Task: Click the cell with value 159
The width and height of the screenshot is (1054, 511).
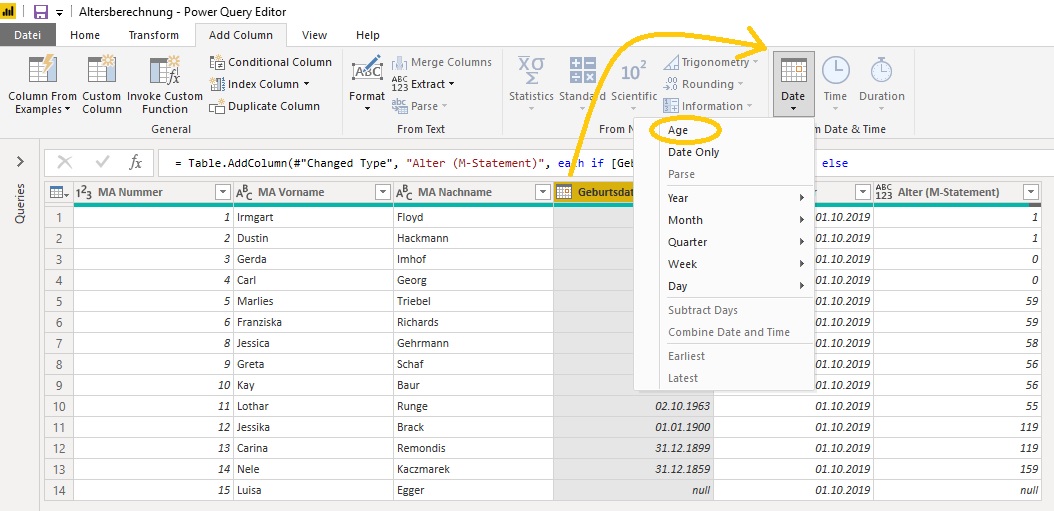Action: 957,469
